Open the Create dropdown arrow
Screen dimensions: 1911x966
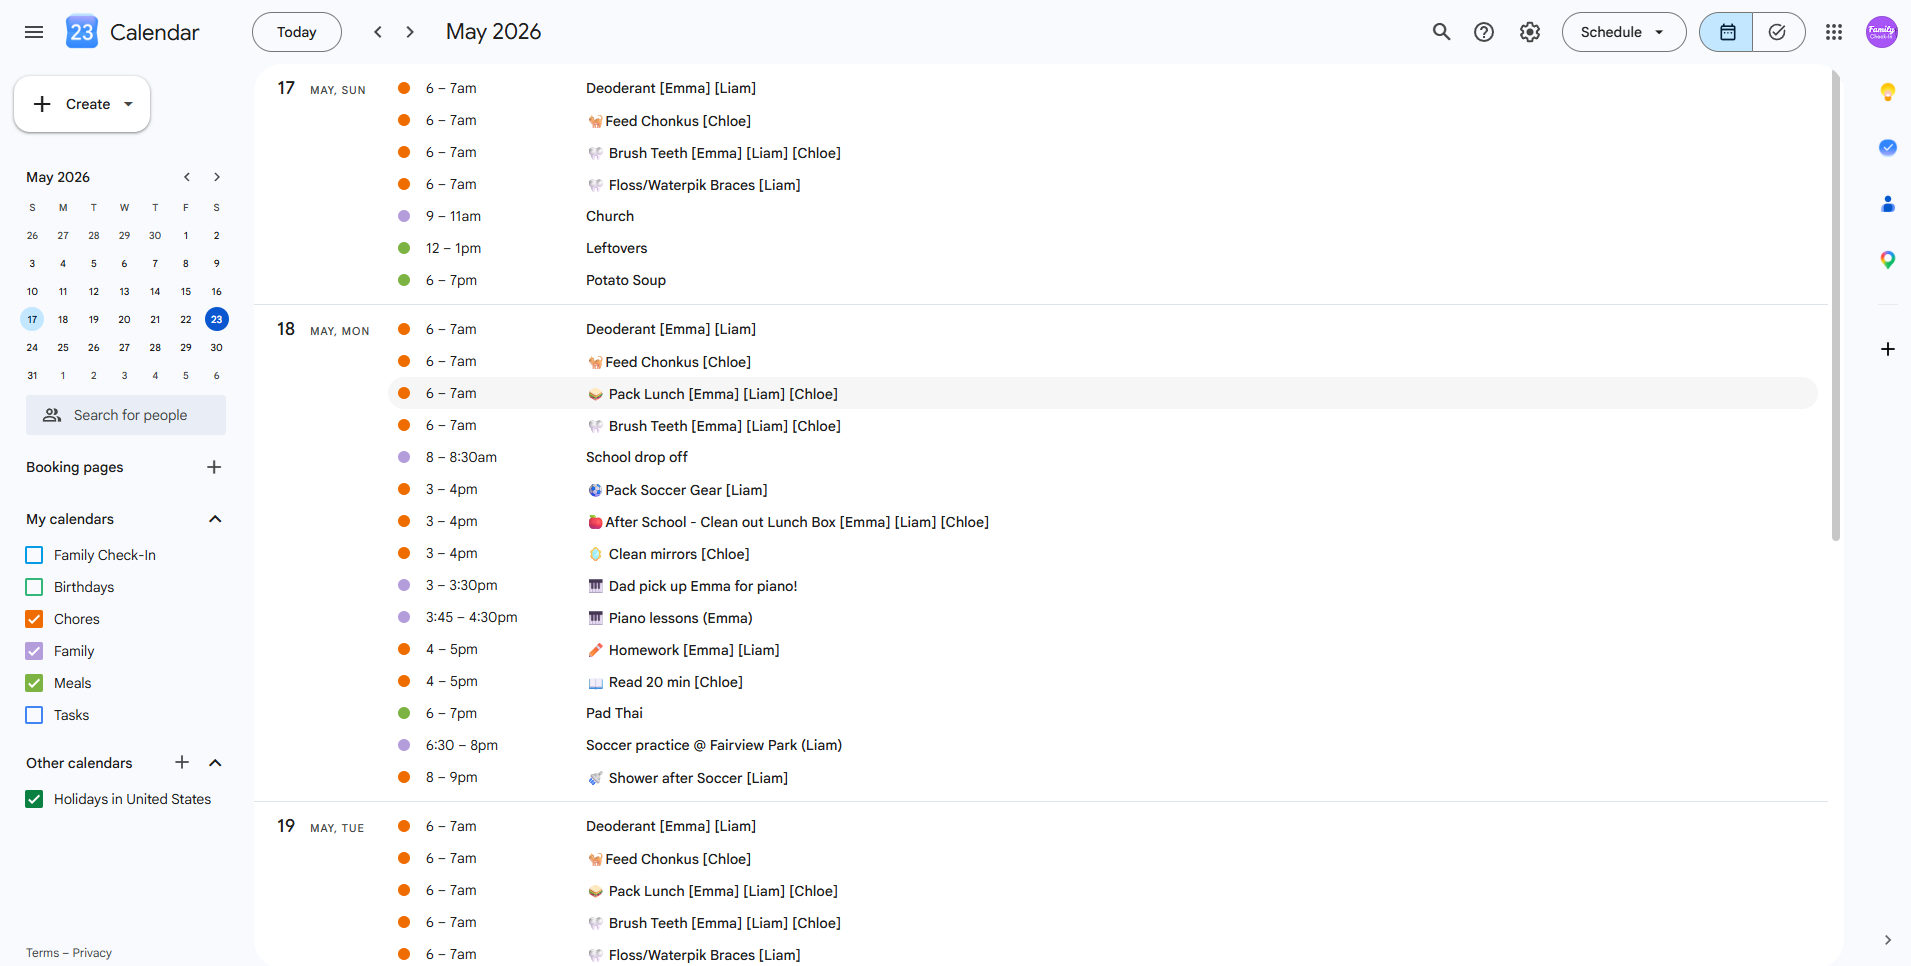pyautogui.click(x=128, y=104)
